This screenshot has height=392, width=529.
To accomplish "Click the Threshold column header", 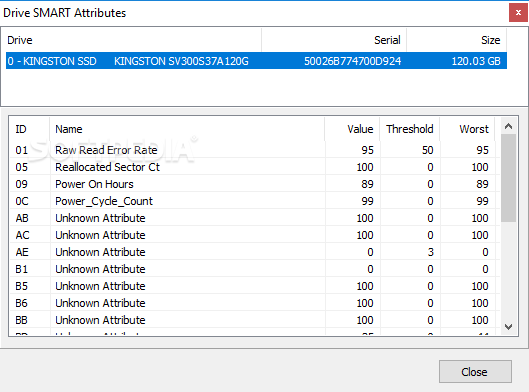I will 410,129.
